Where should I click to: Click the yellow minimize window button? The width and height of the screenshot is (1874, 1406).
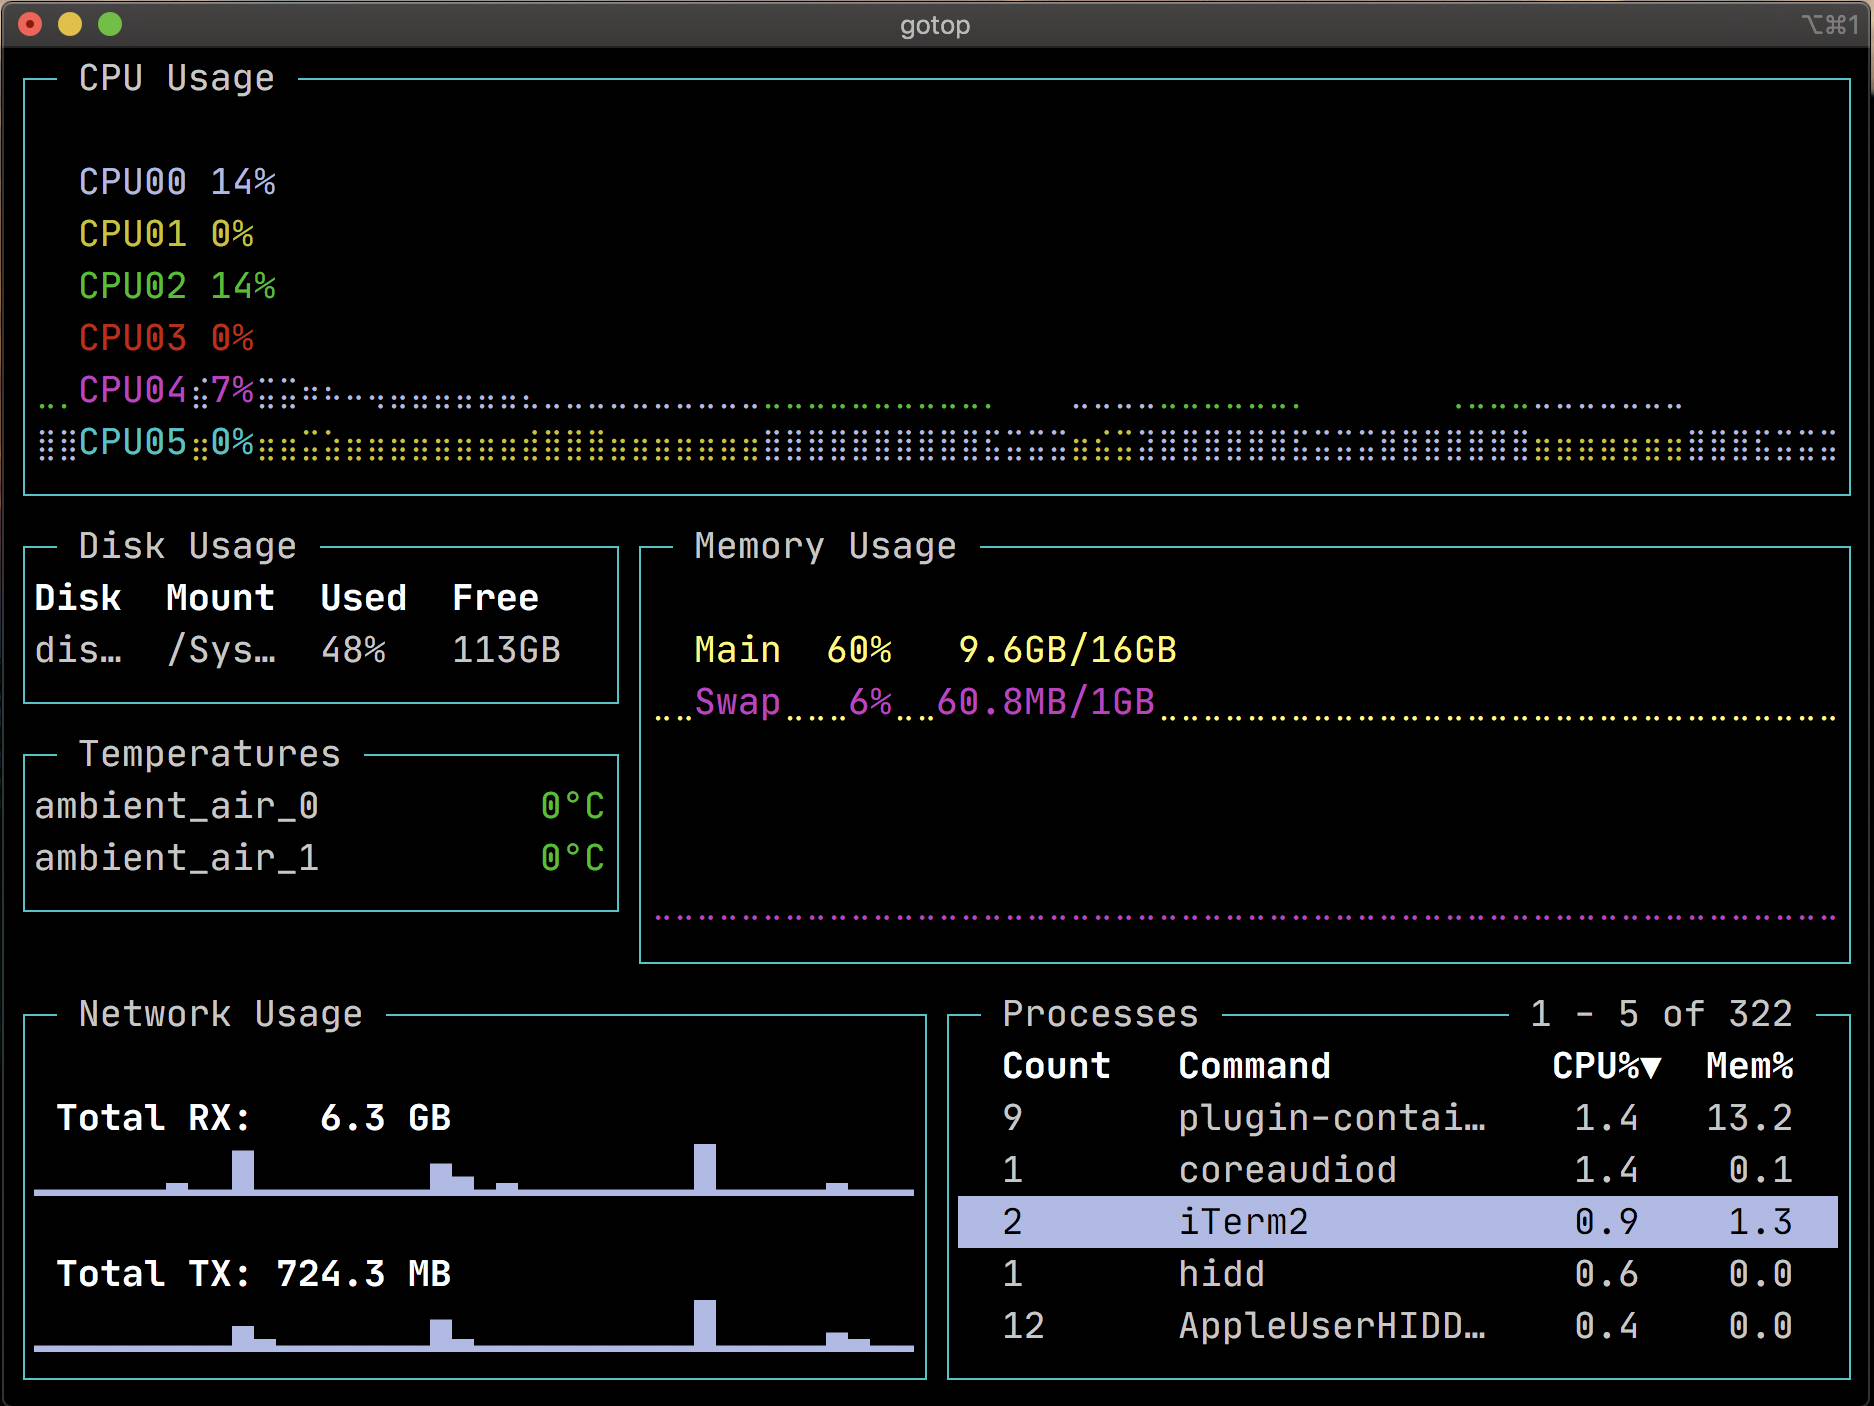pyautogui.click(x=70, y=24)
